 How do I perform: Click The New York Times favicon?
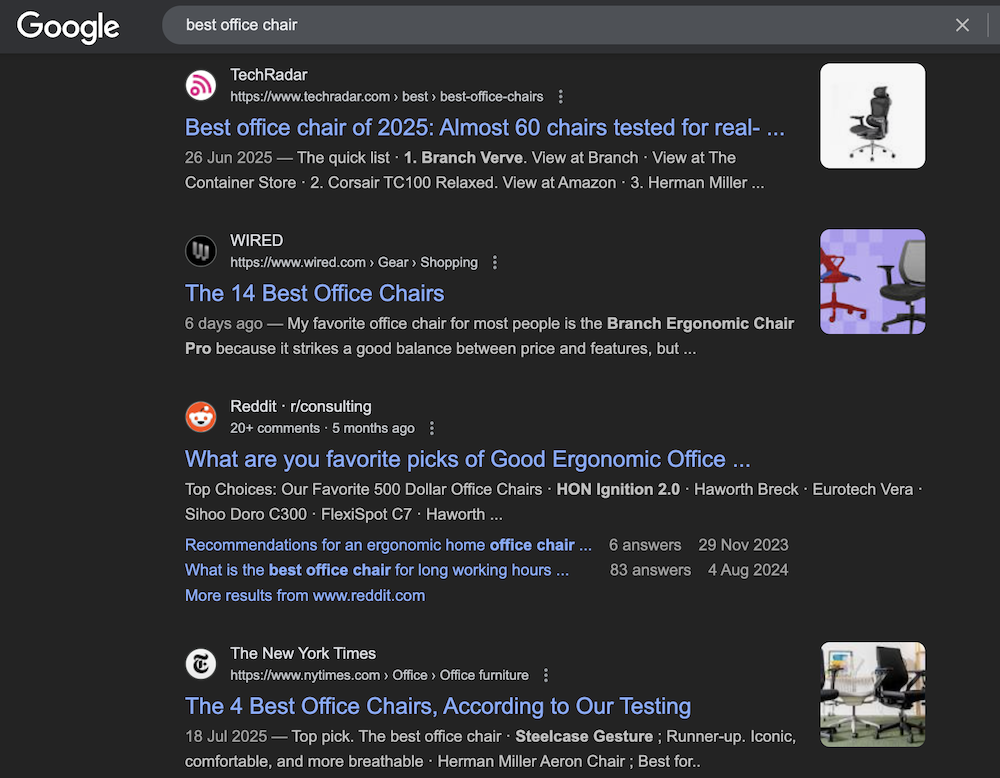pos(201,664)
